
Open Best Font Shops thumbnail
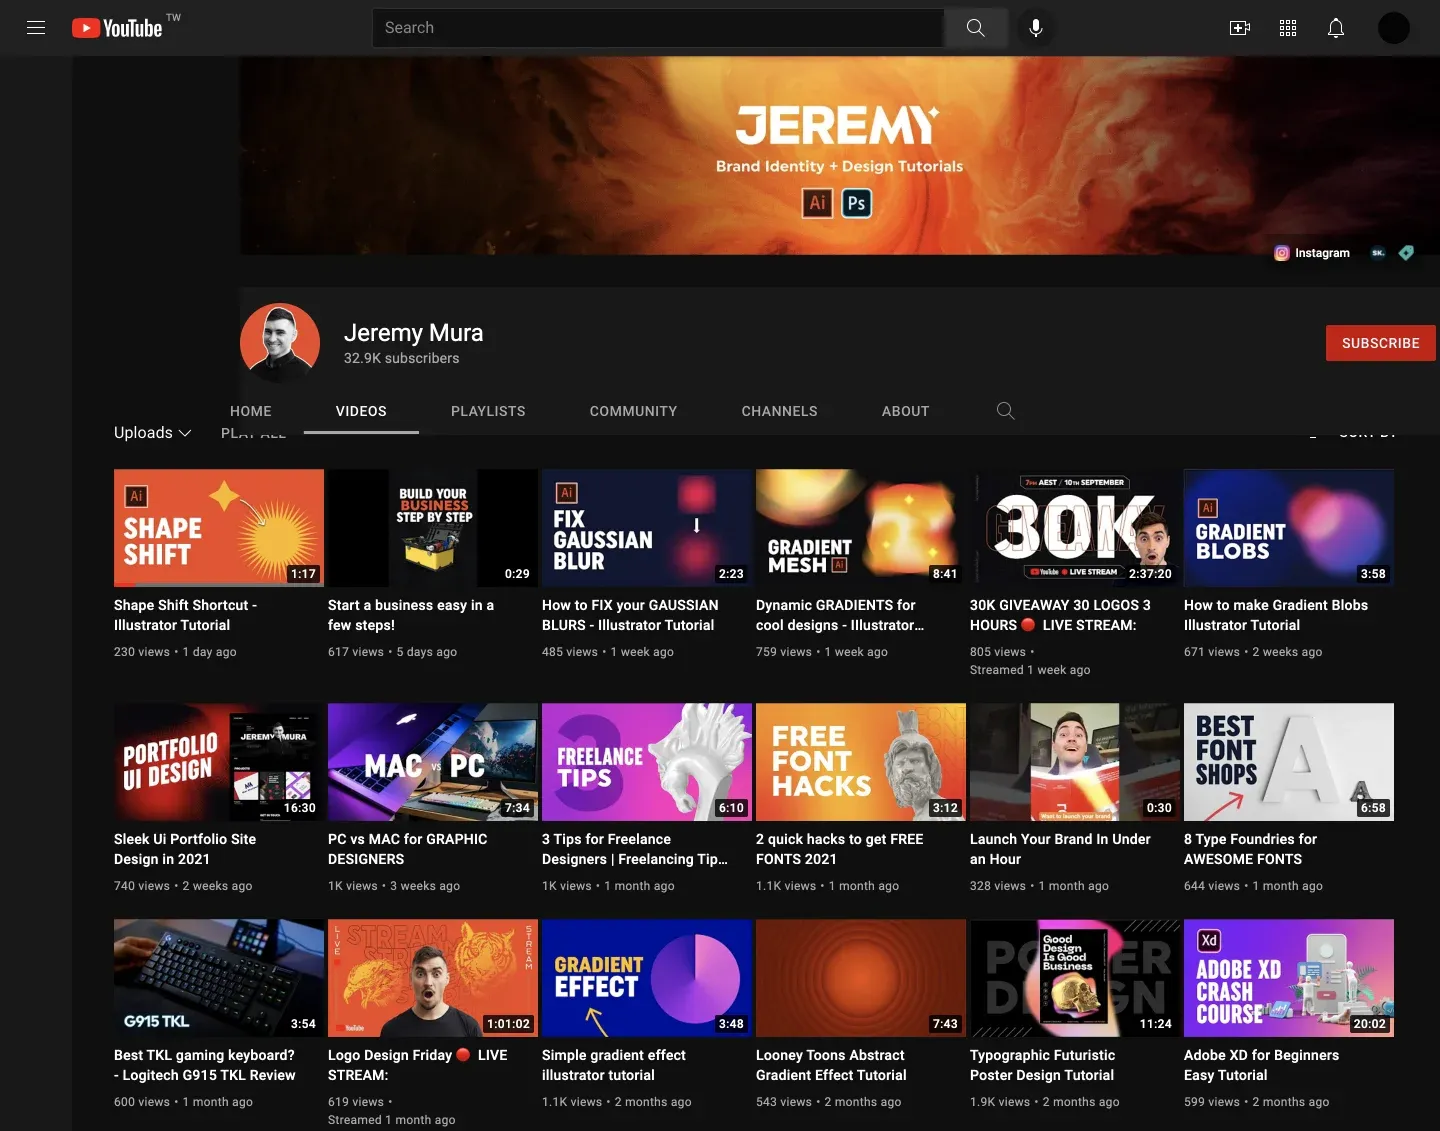[x=1289, y=762]
